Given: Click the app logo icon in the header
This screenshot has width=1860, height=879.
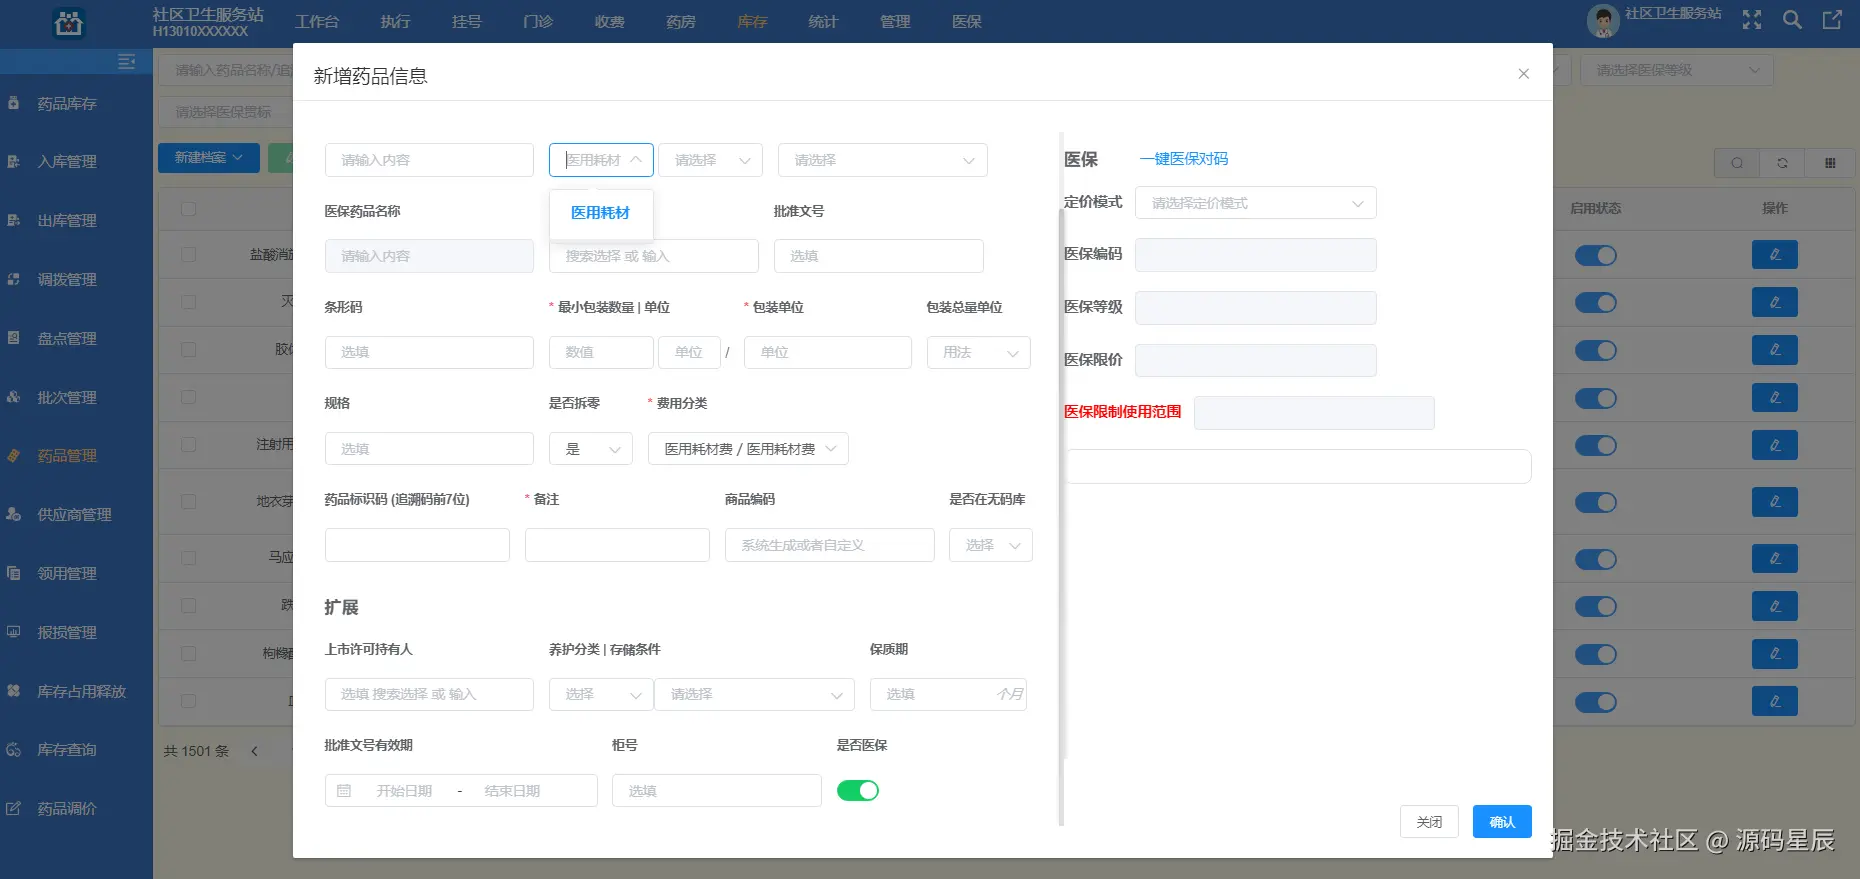Looking at the screenshot, I should point(68,23).
